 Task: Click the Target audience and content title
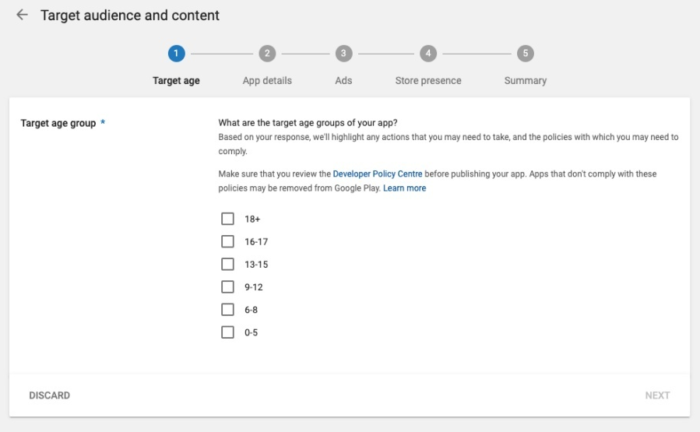(x=130, y=15)
